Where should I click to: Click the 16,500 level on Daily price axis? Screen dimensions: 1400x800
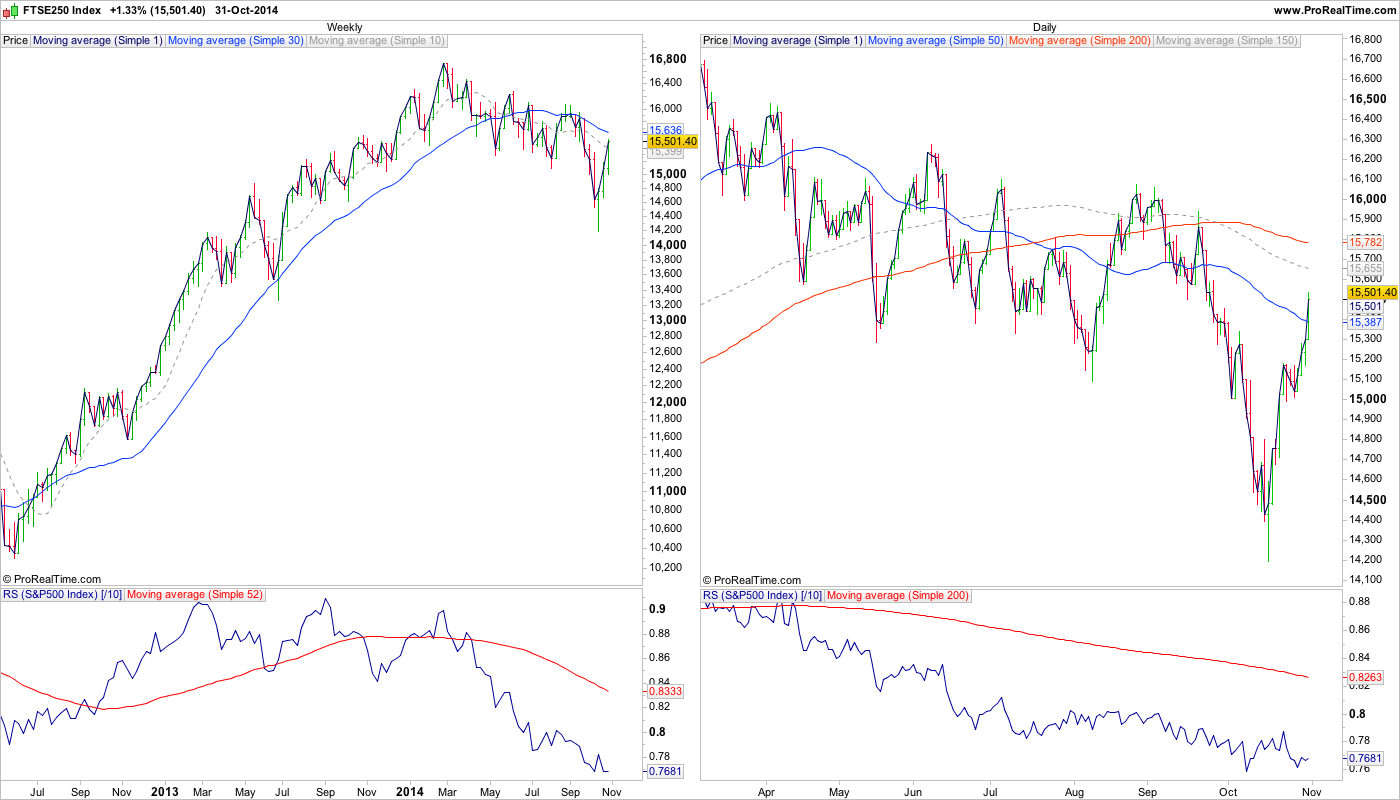click(1367, 99)
